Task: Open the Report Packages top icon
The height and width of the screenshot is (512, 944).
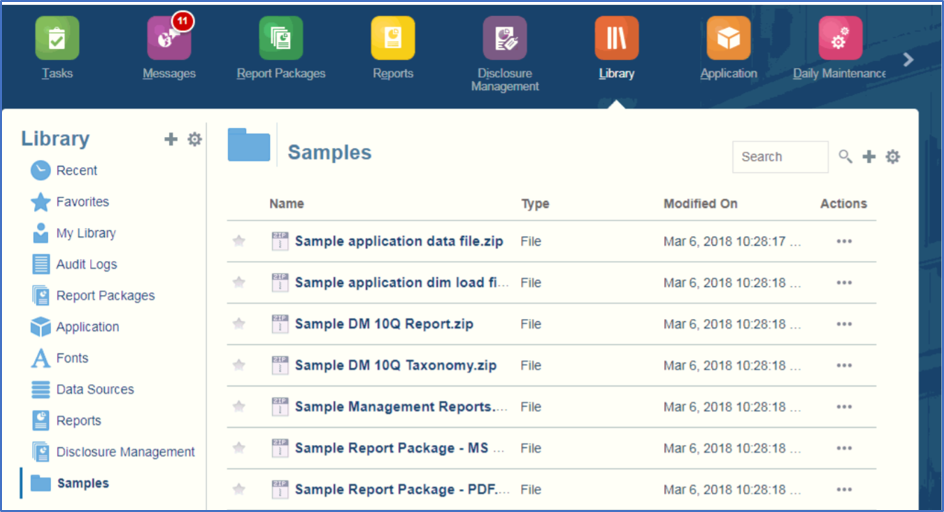Action: click(x=281, y=39)
